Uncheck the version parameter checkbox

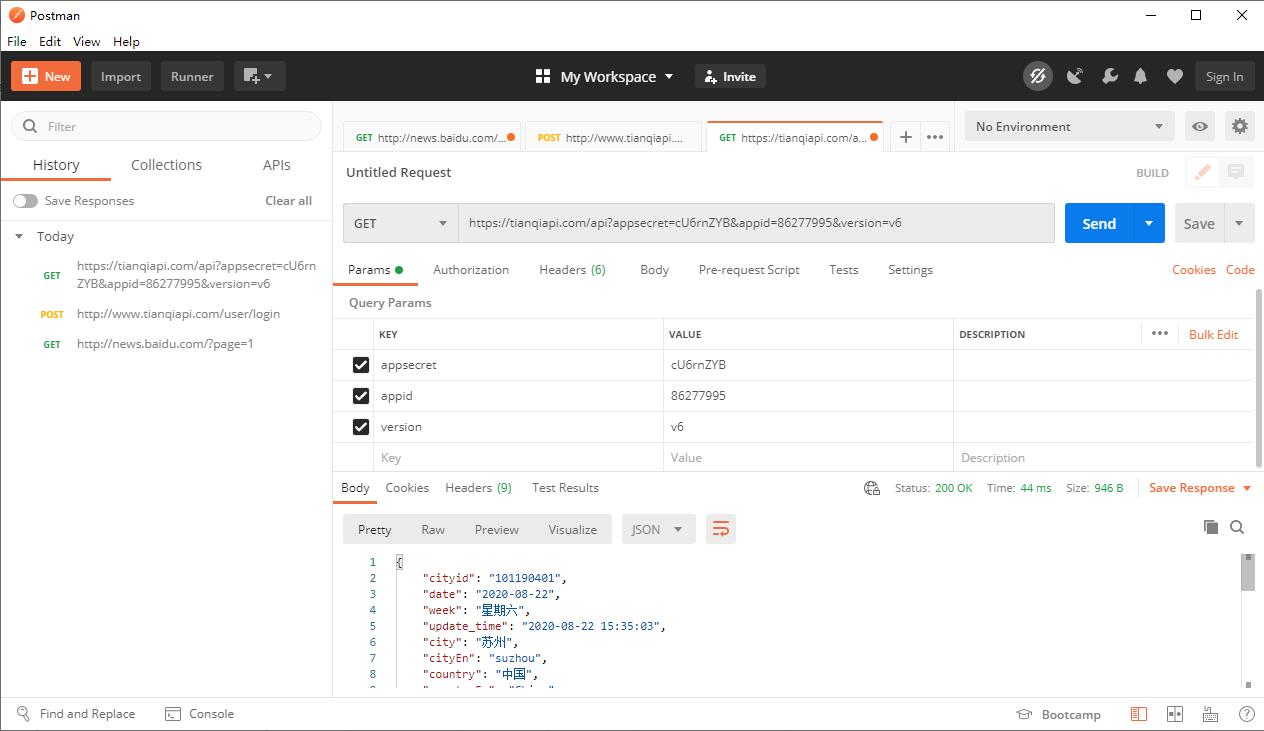tap(361, 427)
